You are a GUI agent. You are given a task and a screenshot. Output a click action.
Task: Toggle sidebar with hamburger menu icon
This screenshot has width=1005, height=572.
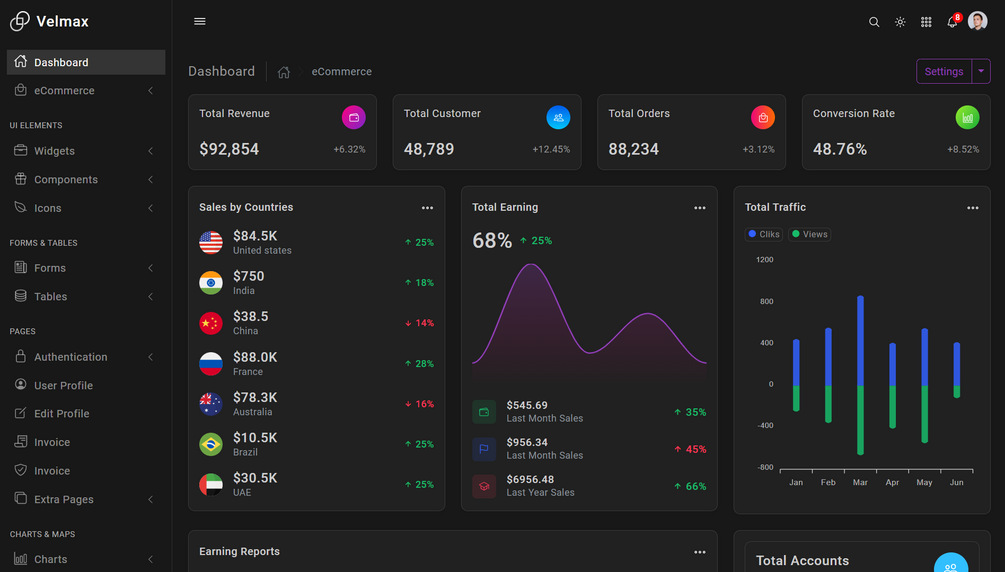(x=200, y=21)
